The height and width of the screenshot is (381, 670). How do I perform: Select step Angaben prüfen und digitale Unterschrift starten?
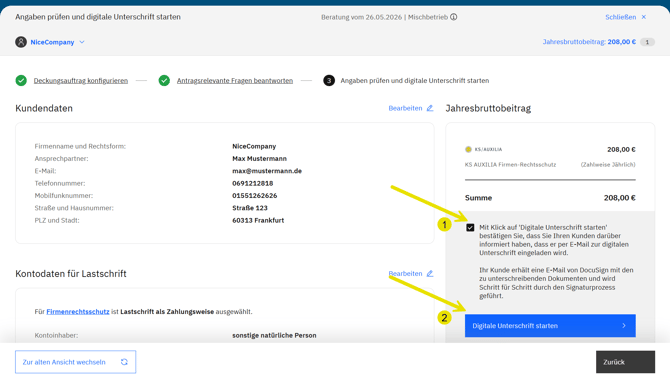tap(414, 80)
